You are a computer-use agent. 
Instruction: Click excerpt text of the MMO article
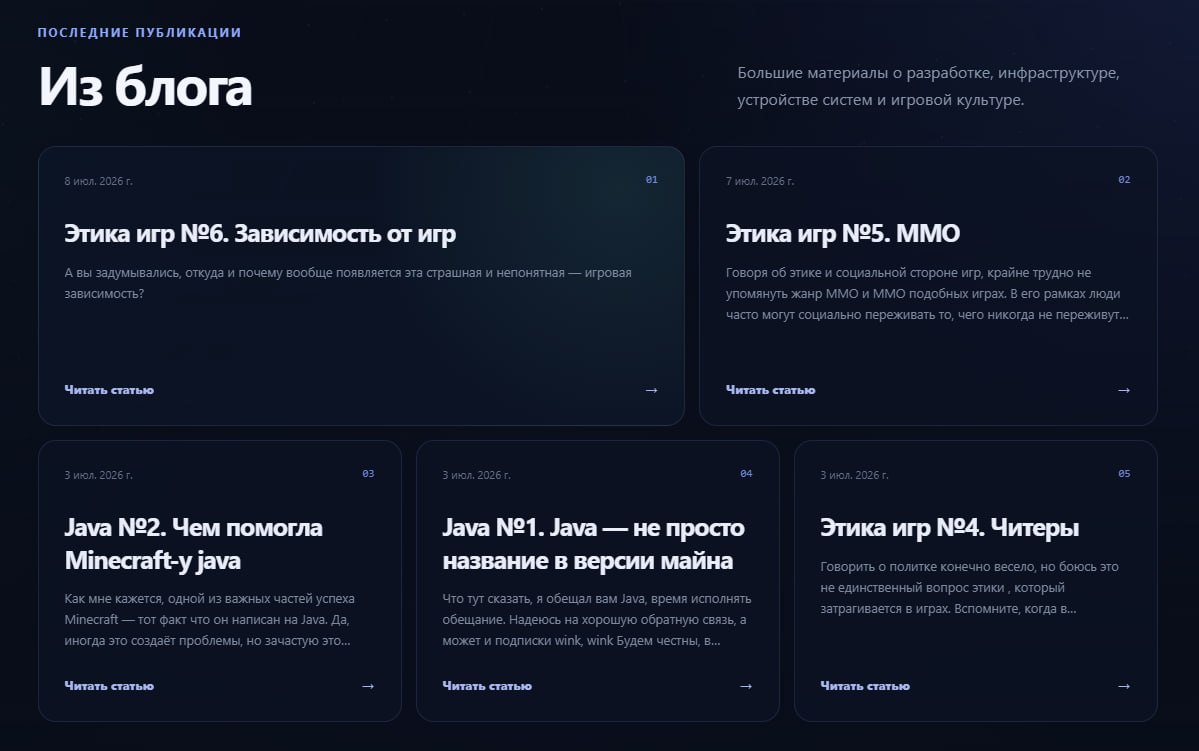tap(927, 294)
